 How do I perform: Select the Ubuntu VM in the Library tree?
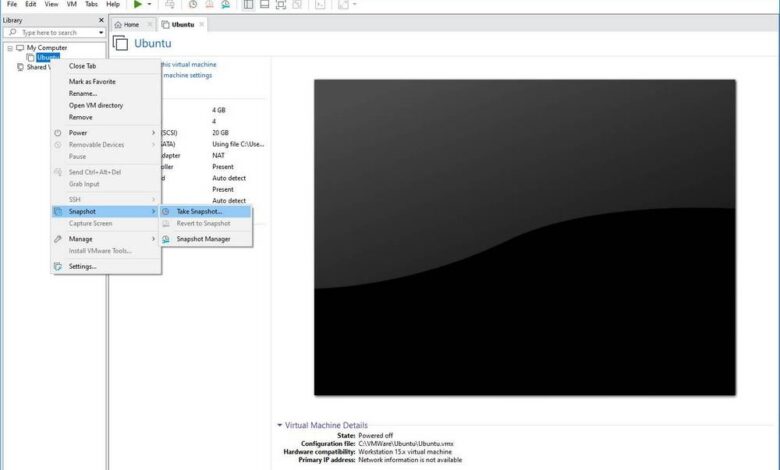(x=48, y=57)
